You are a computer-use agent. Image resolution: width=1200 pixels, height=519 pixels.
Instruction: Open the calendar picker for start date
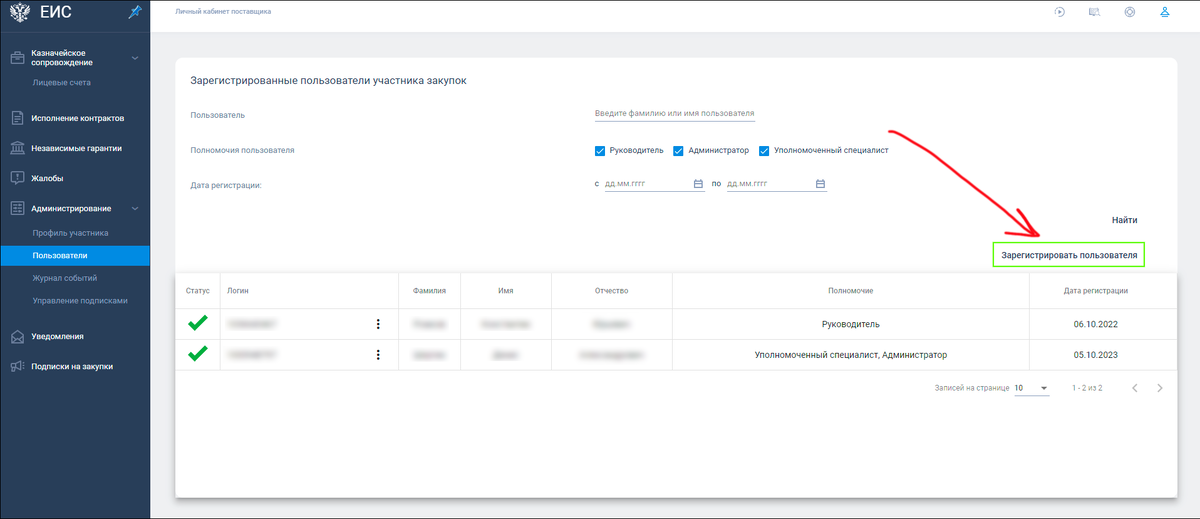point(698,184)
